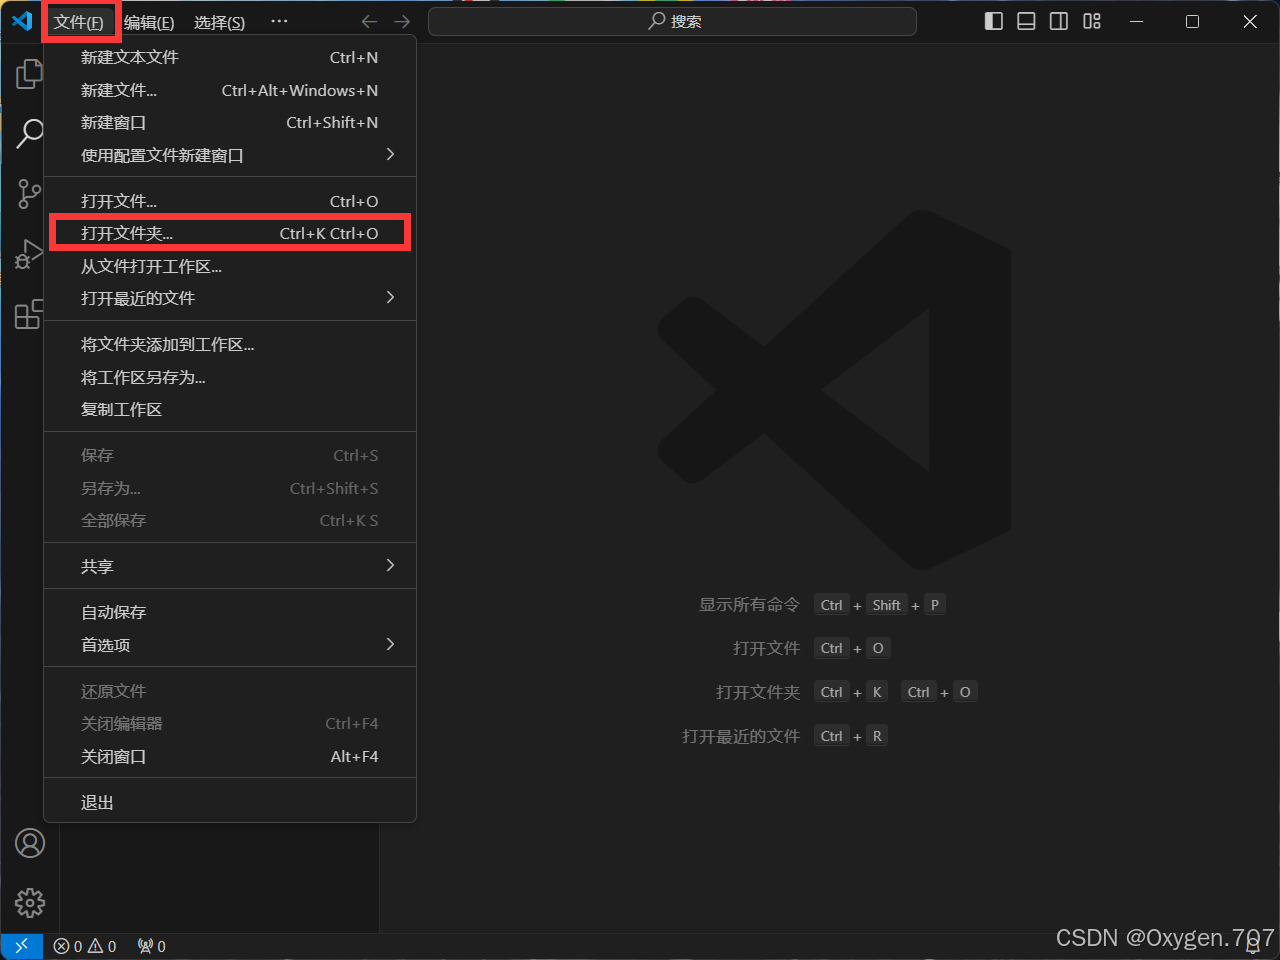Toggle the secondary side bar layout icon
Screen dimensions: 1280x960
point(1059,21)
